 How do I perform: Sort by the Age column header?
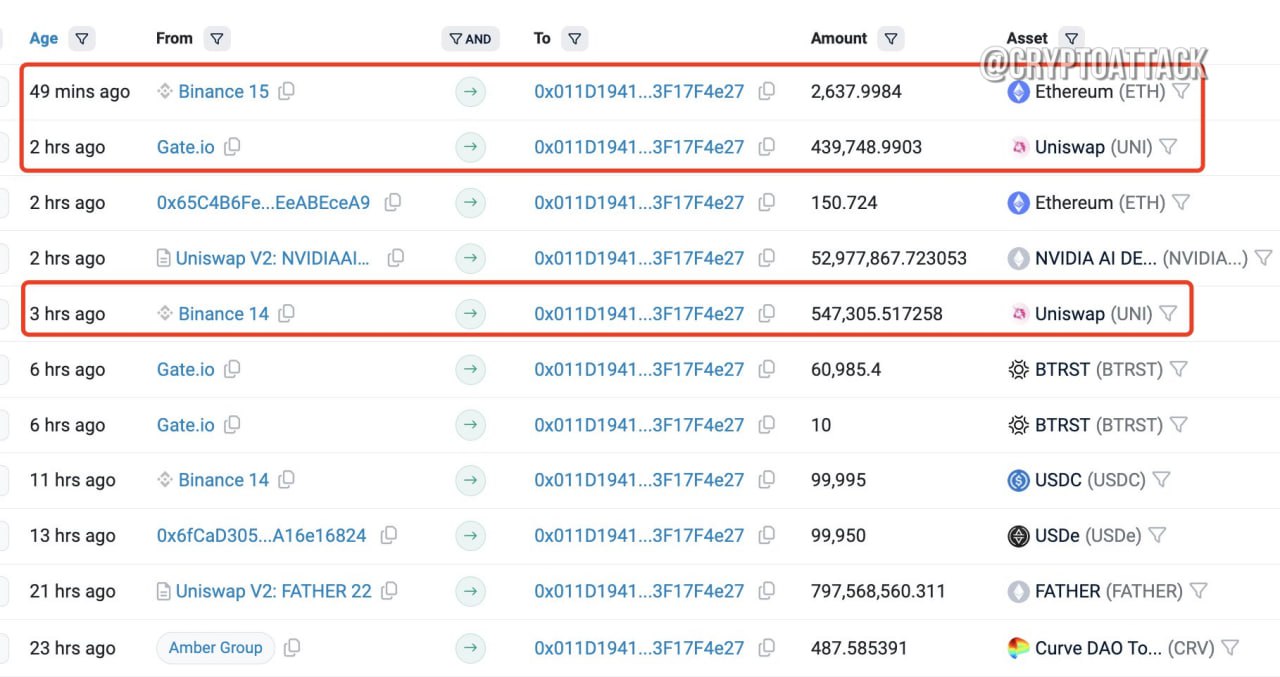click(44, 38)
